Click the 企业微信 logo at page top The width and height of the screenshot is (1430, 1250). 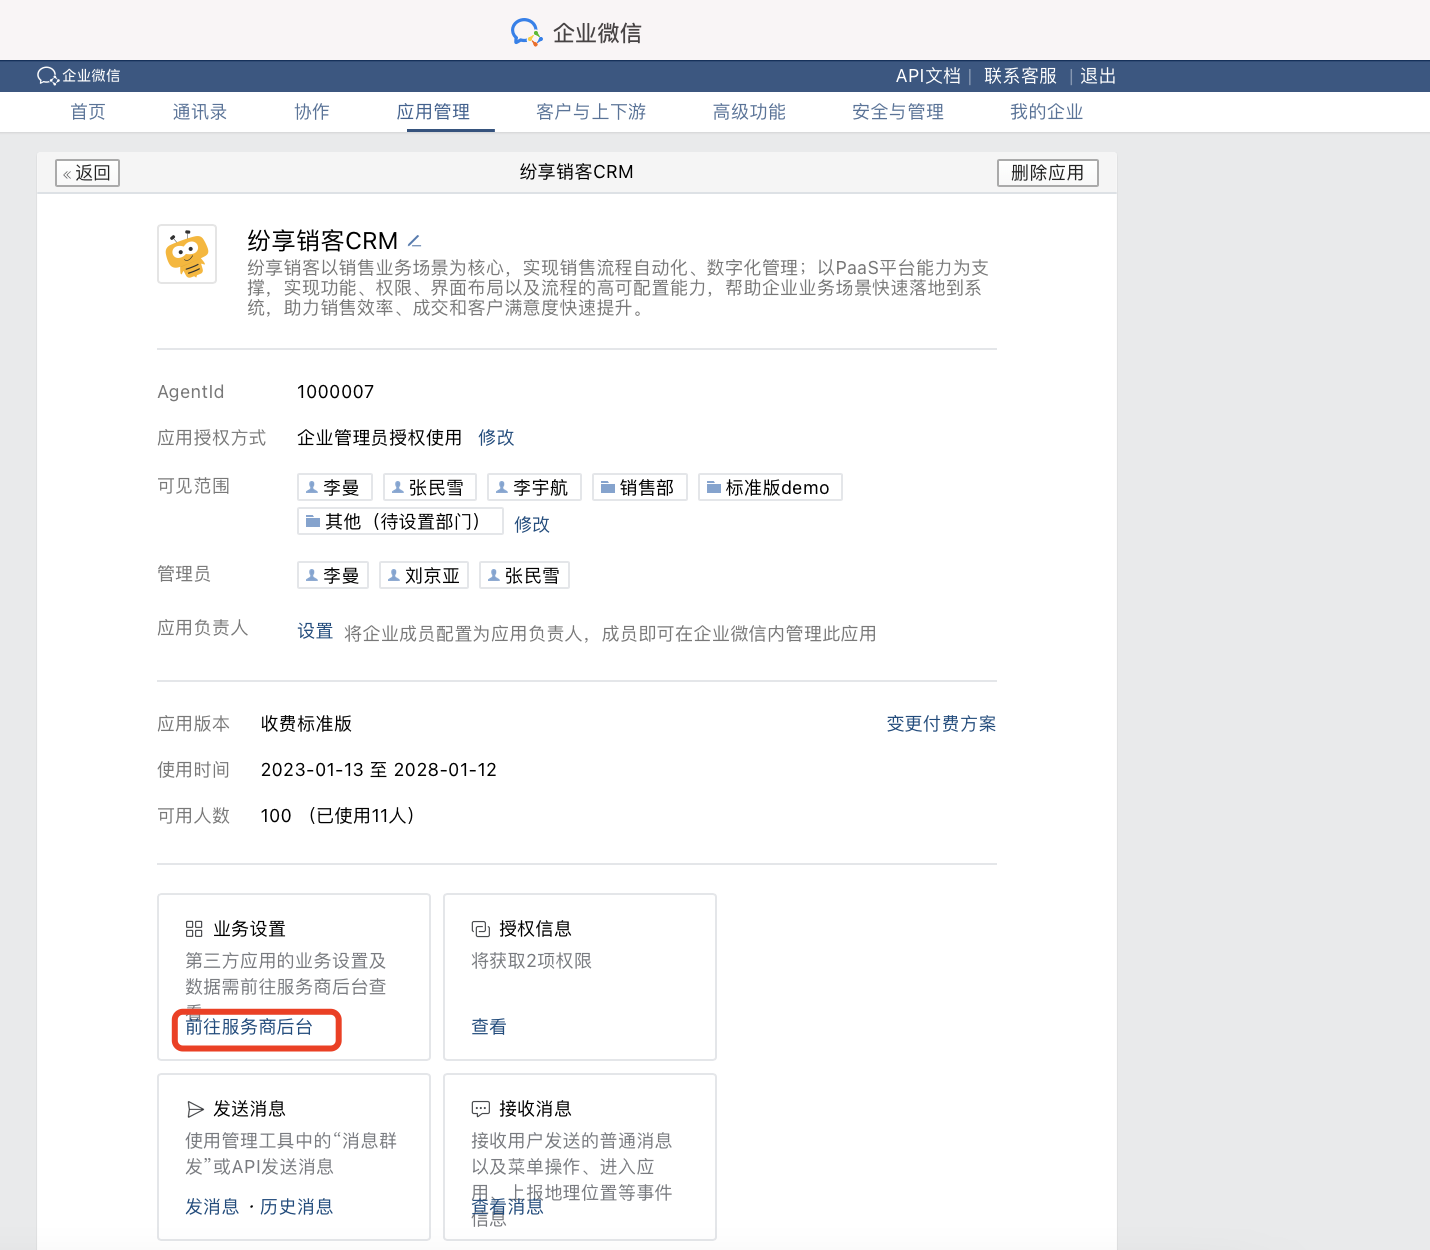coord(576,33)
